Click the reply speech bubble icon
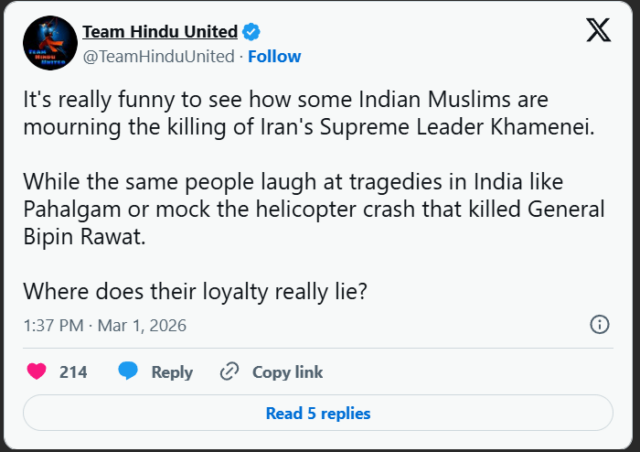Image resolution: width=640 pixels, height=452 pixels. click(128, 372)
